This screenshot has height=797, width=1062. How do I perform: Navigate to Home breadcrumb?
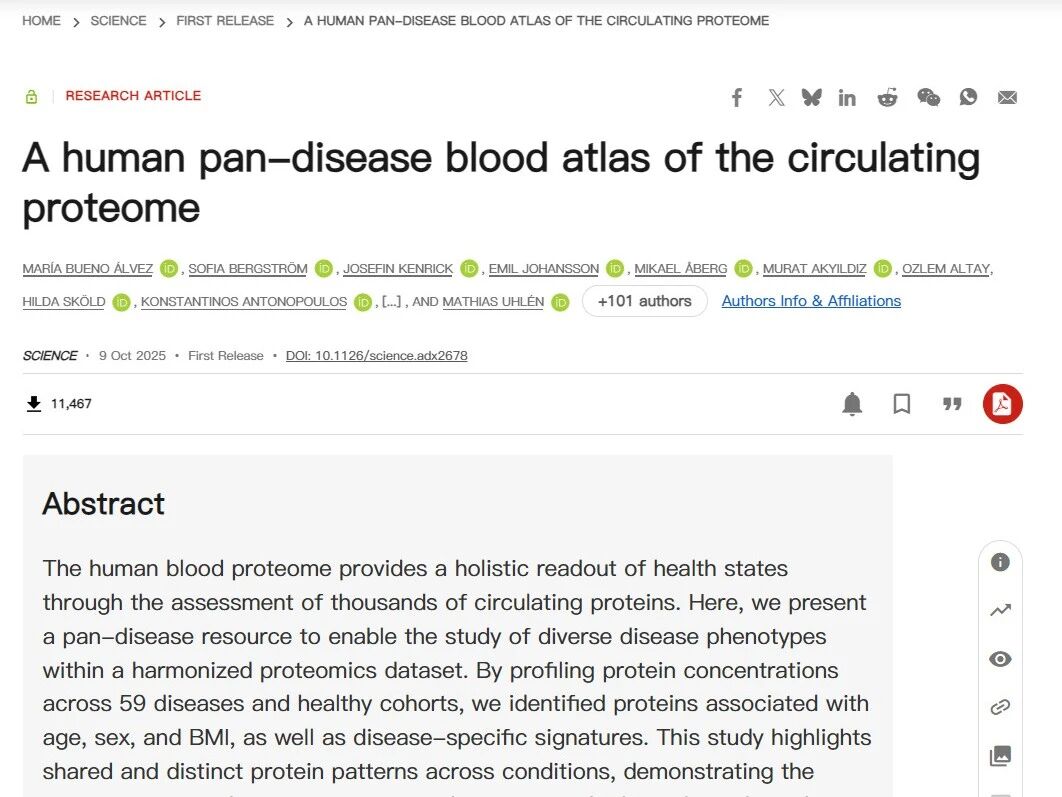click(x=41, y=21)
